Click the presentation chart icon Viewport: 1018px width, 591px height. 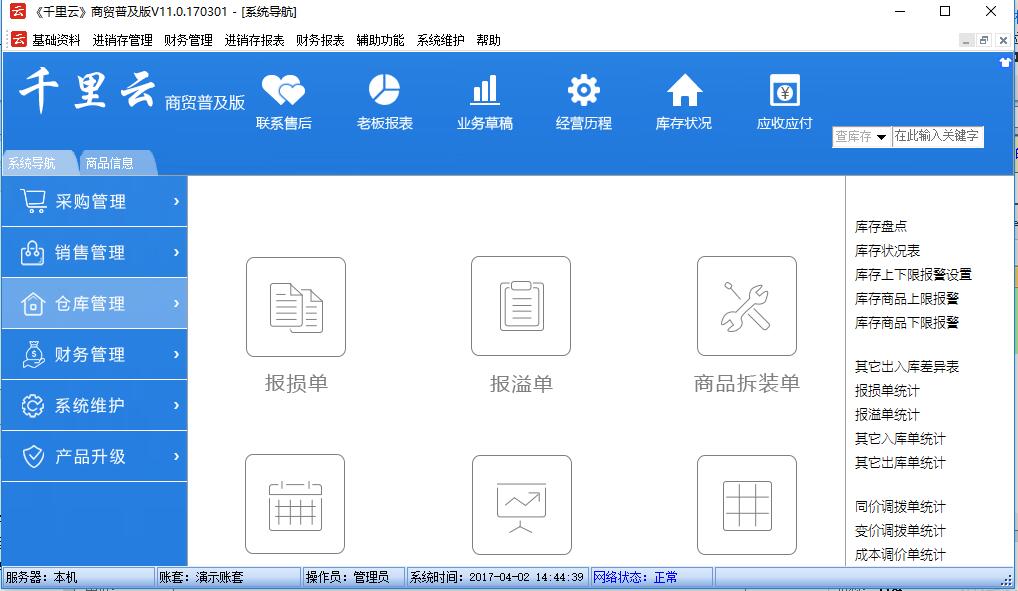(521, 505)
